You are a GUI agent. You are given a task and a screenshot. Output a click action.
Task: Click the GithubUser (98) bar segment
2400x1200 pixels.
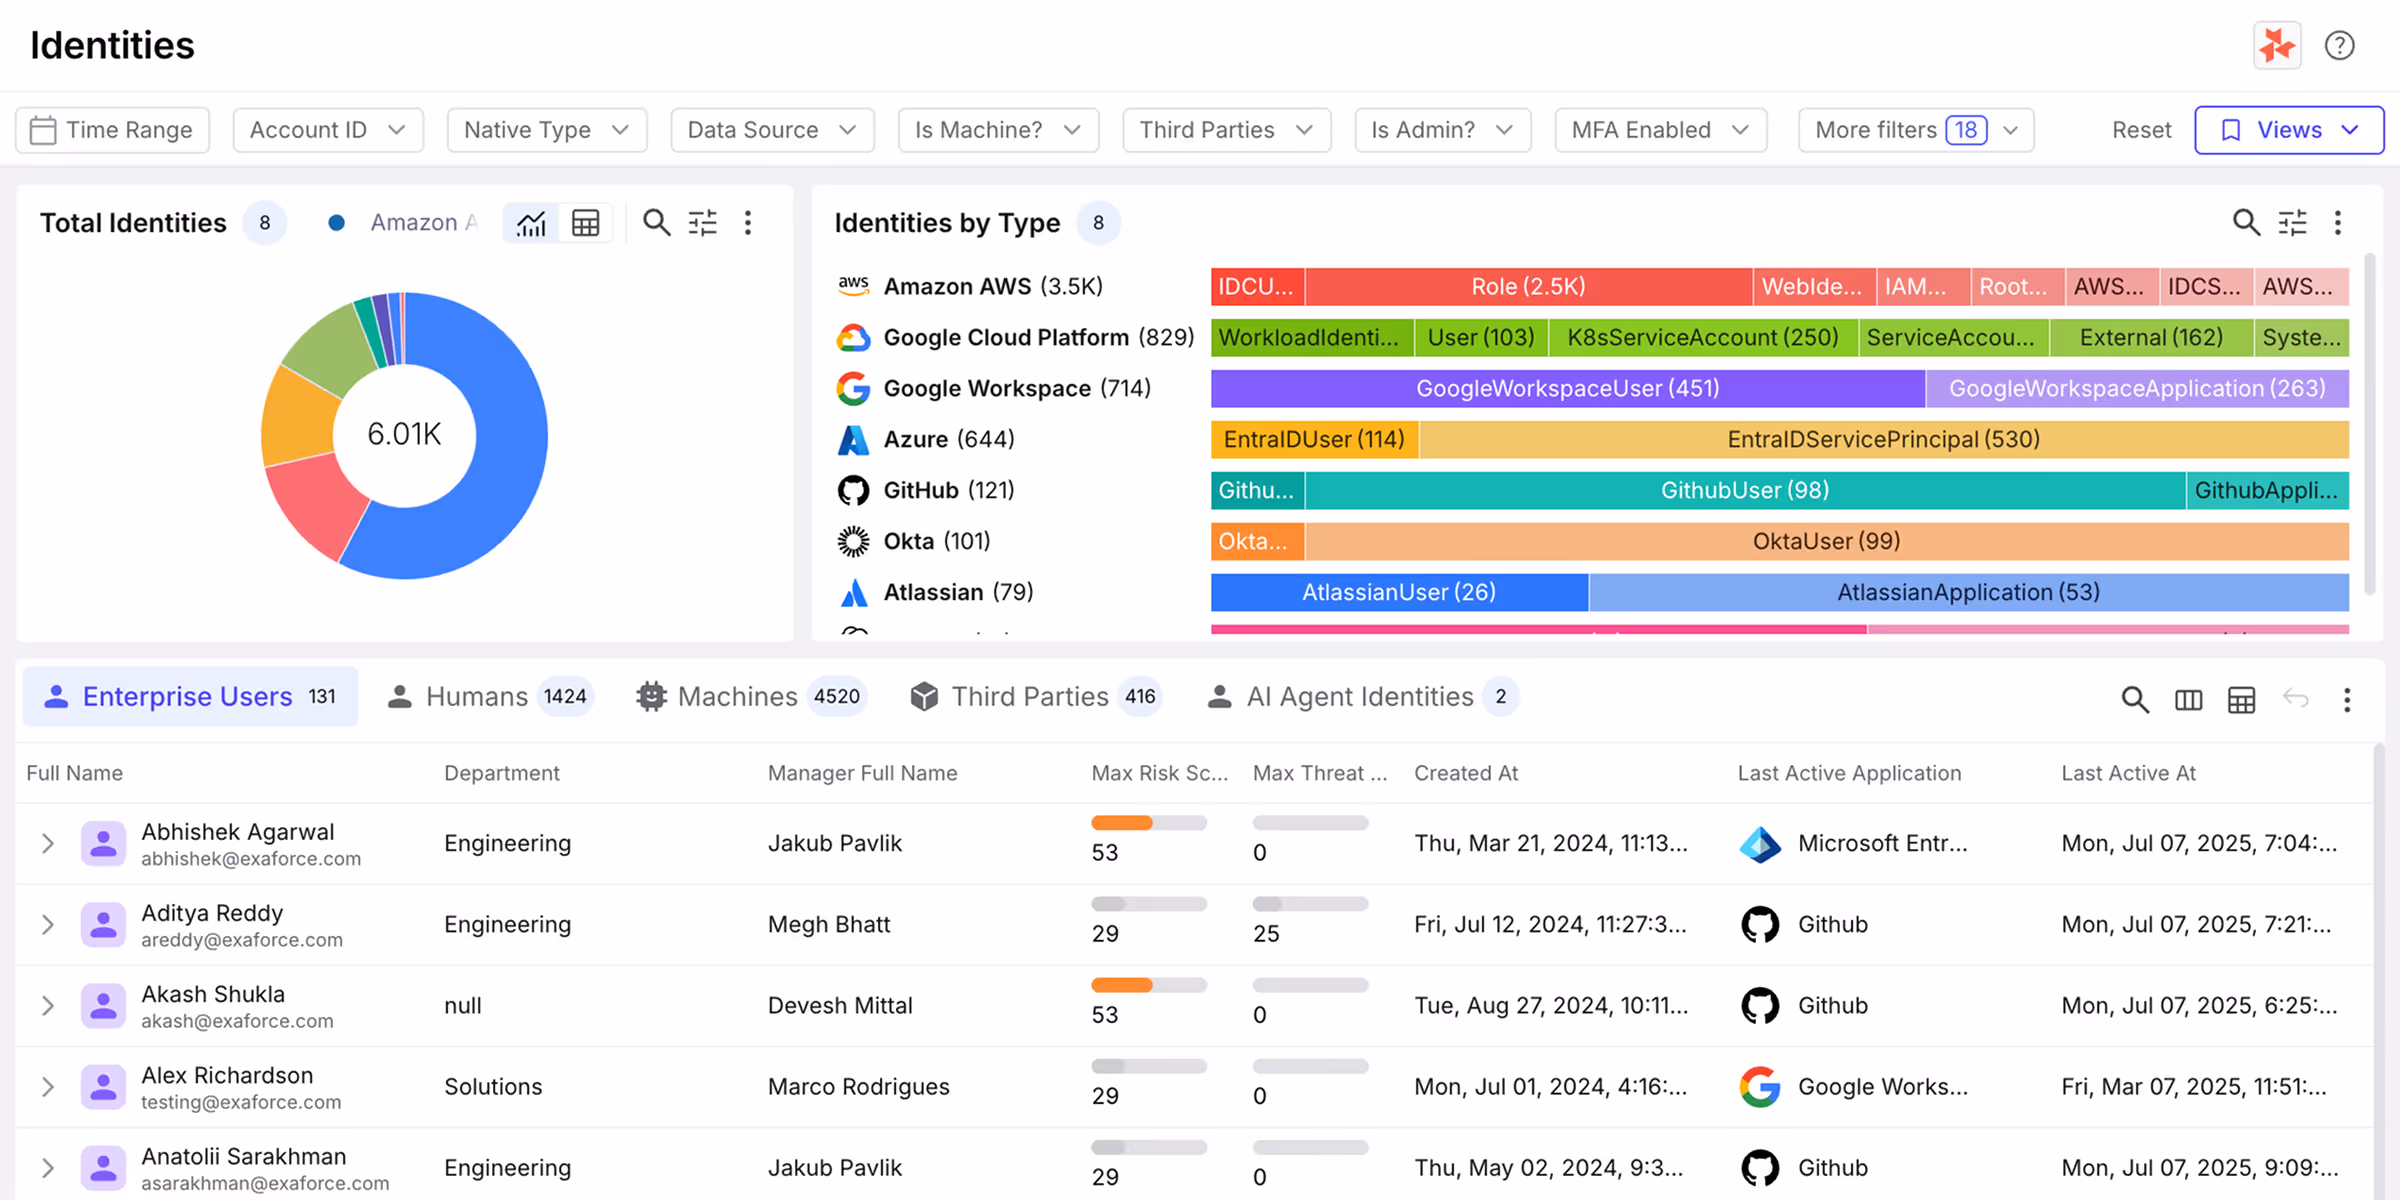point(1745,491)
